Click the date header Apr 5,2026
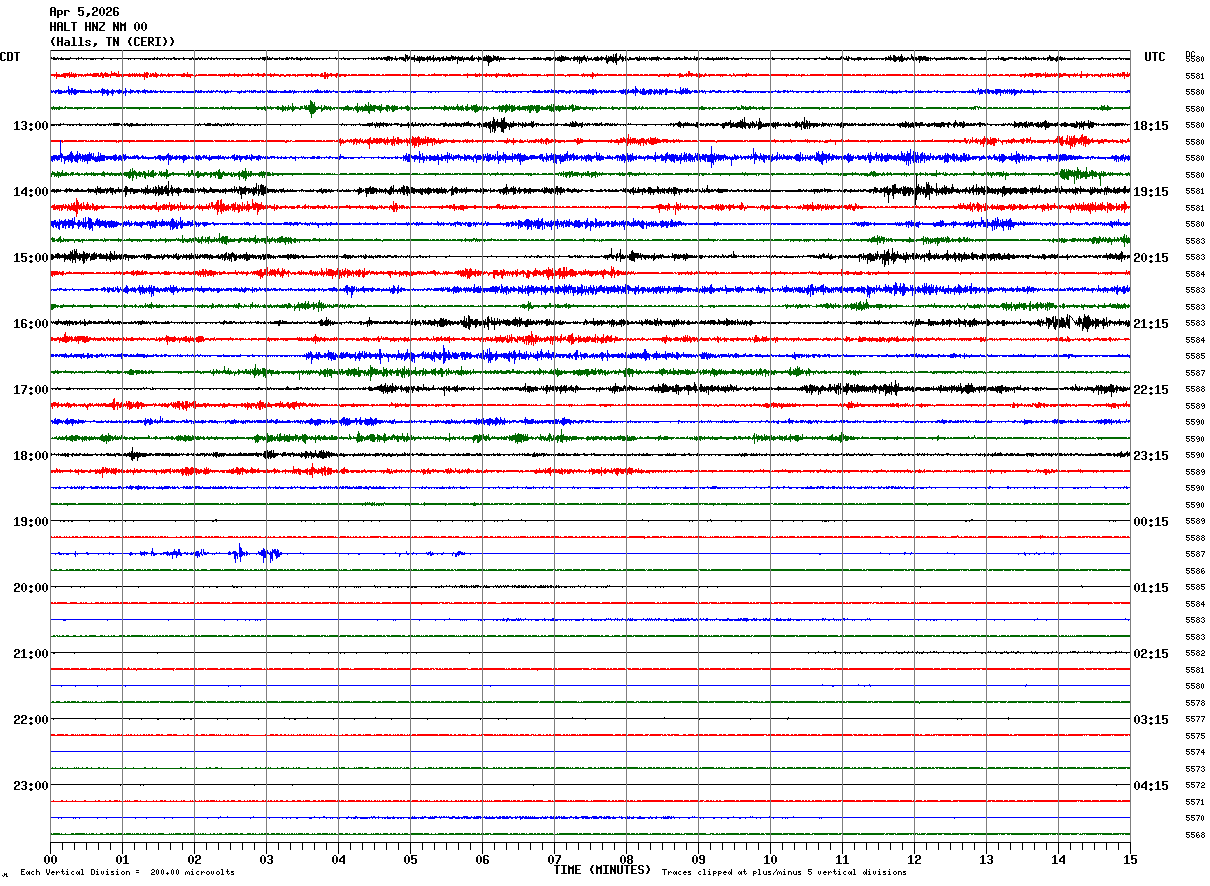The width and height of the screenshot is (1210, 886). [84, 12]
